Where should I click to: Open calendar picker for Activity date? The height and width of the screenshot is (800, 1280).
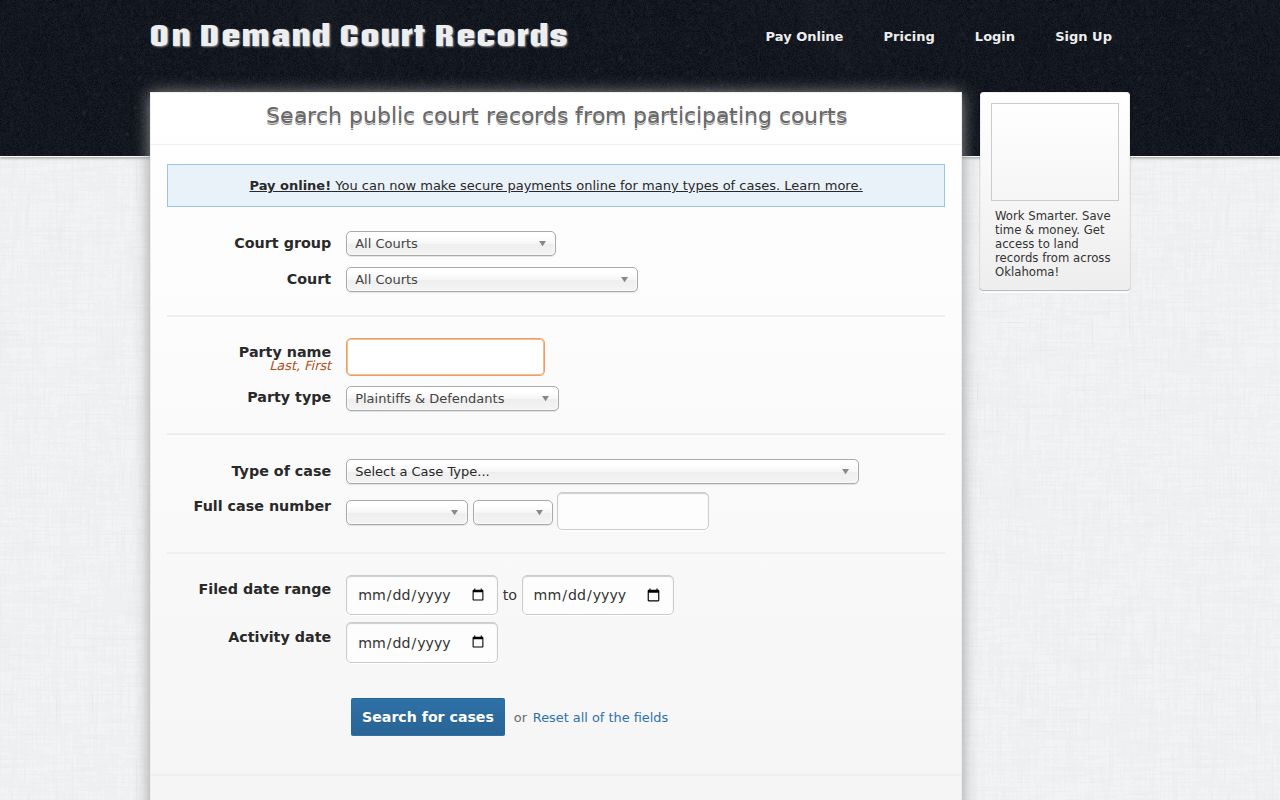tap(478, 643)
